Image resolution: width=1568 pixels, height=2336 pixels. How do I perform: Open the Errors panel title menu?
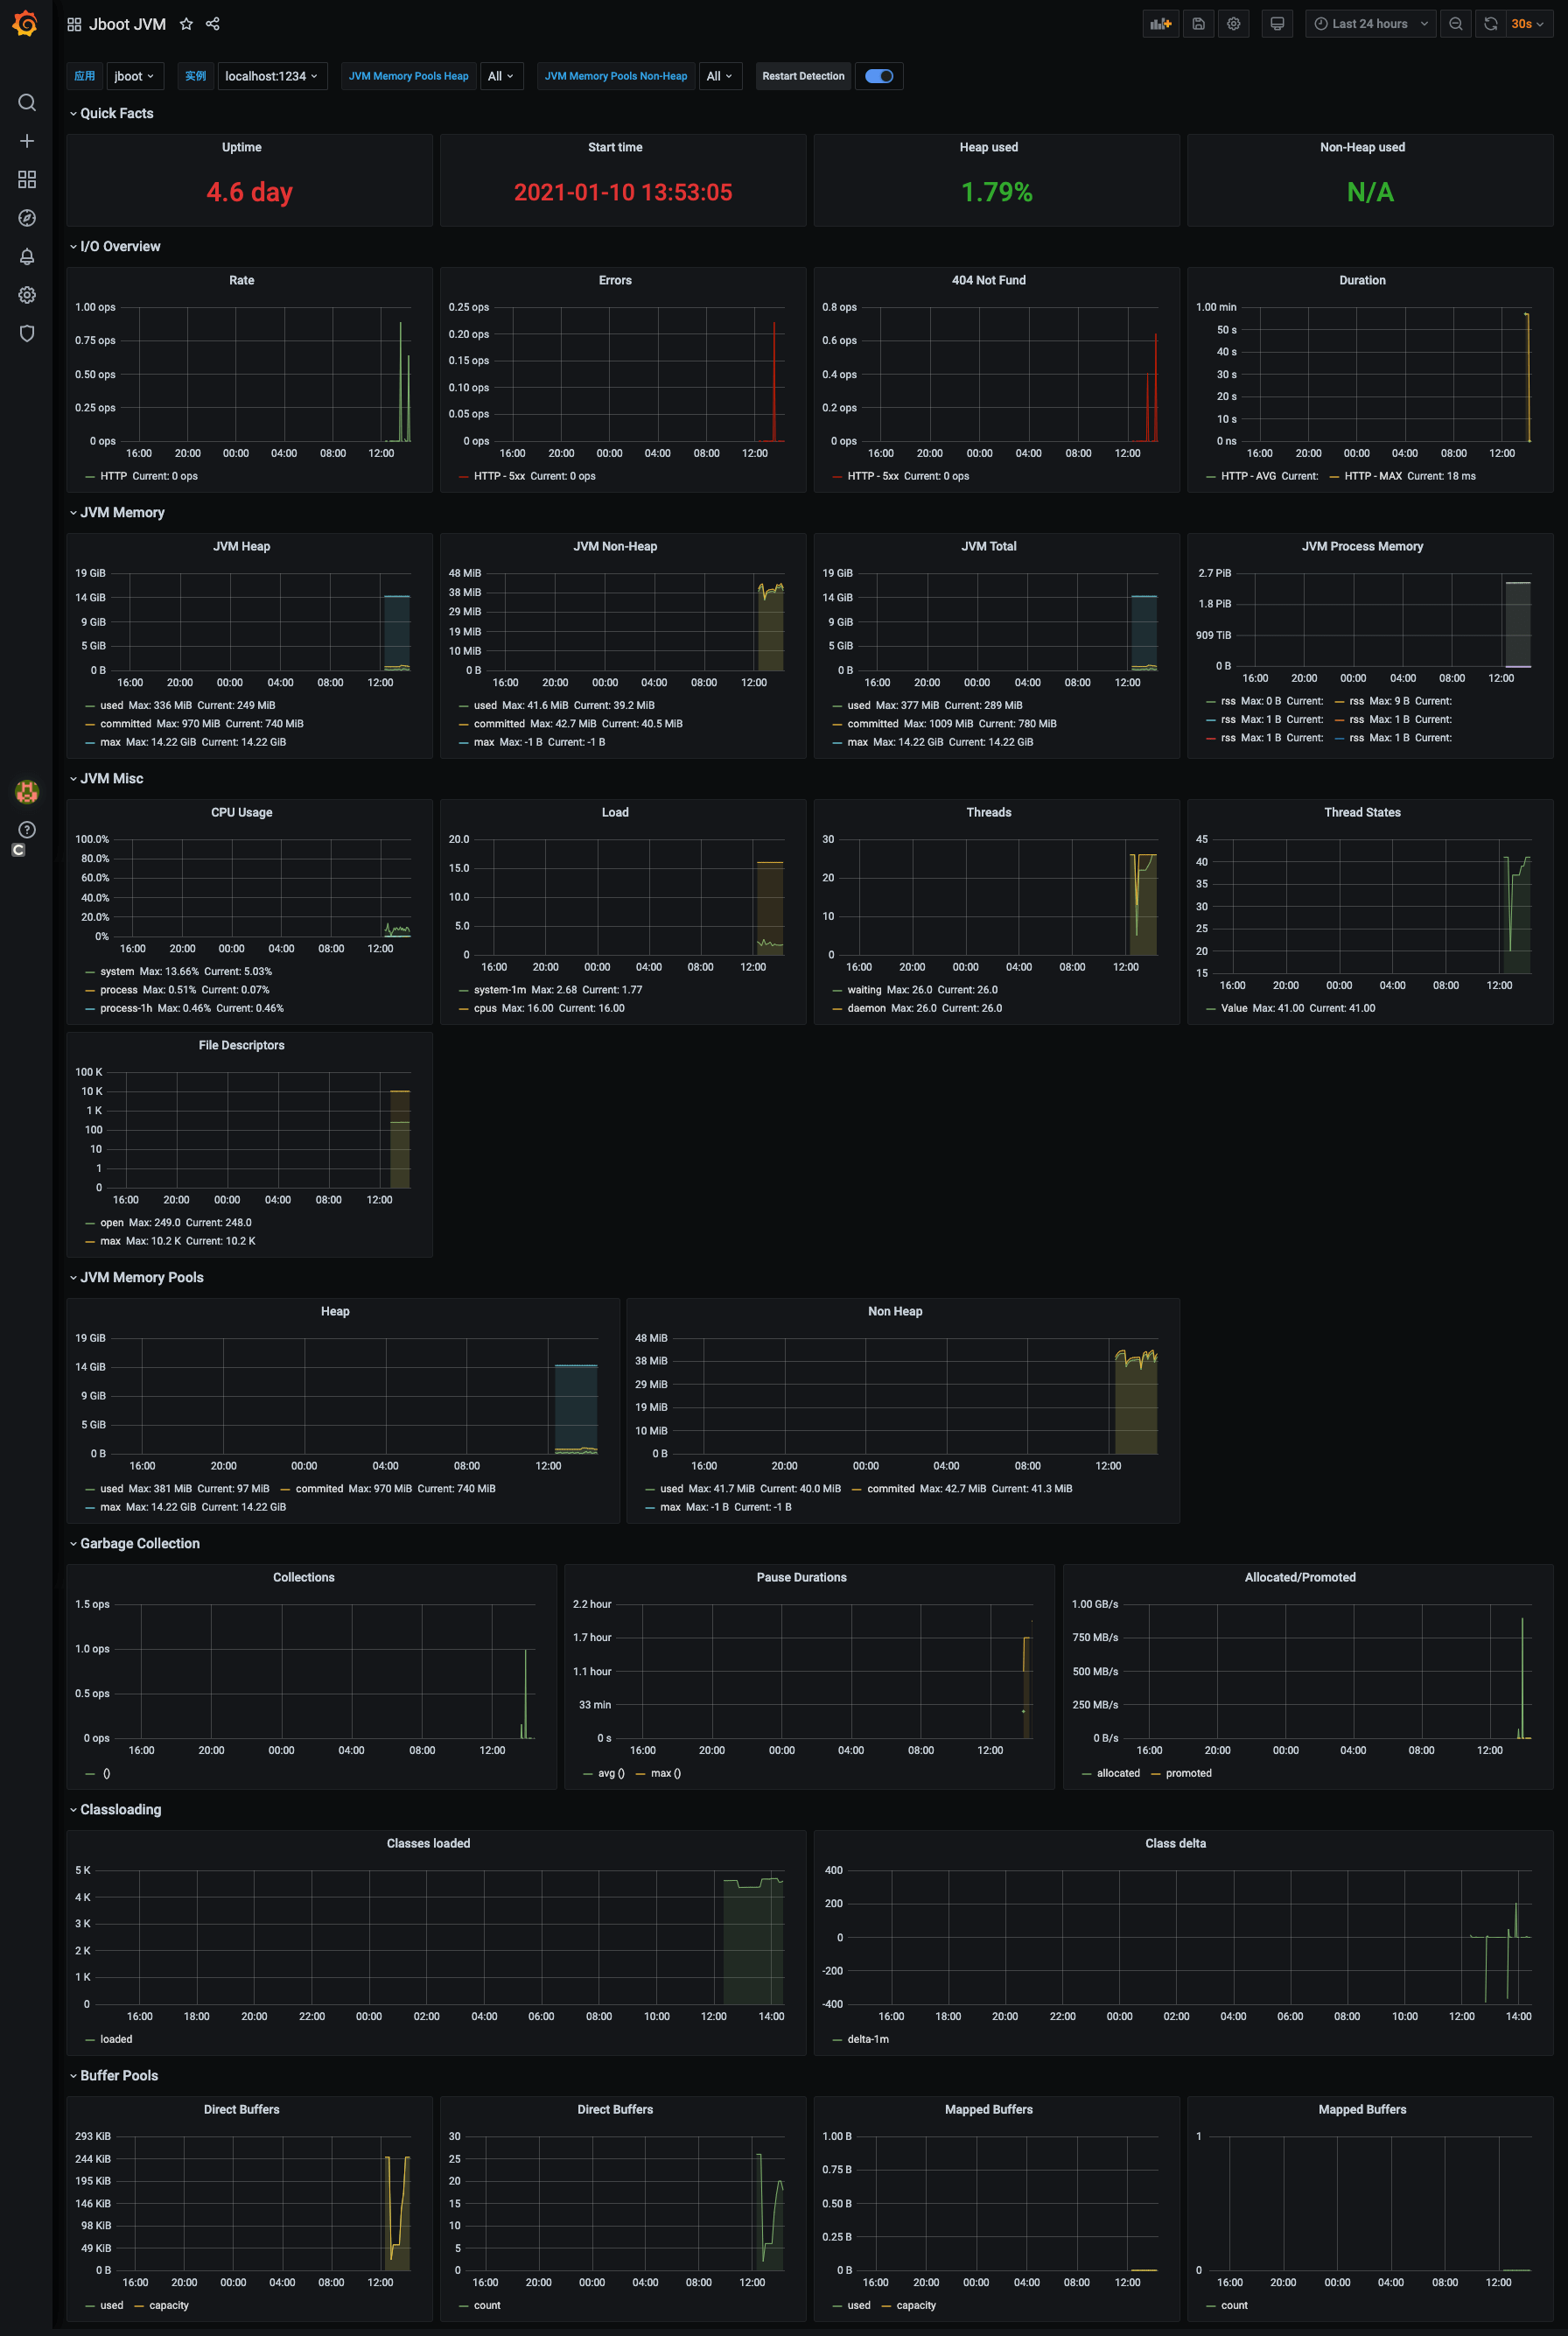tap(615, 280)
